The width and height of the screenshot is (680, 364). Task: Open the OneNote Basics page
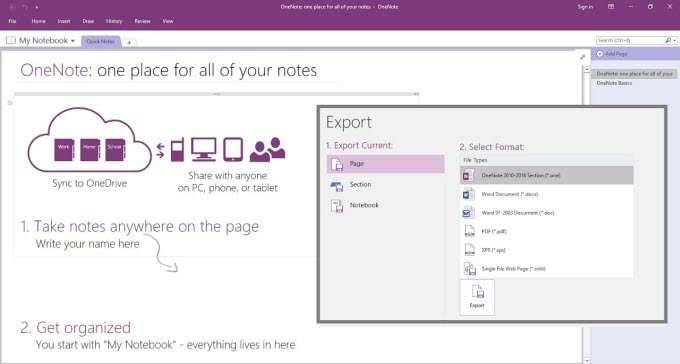point(614,83)
